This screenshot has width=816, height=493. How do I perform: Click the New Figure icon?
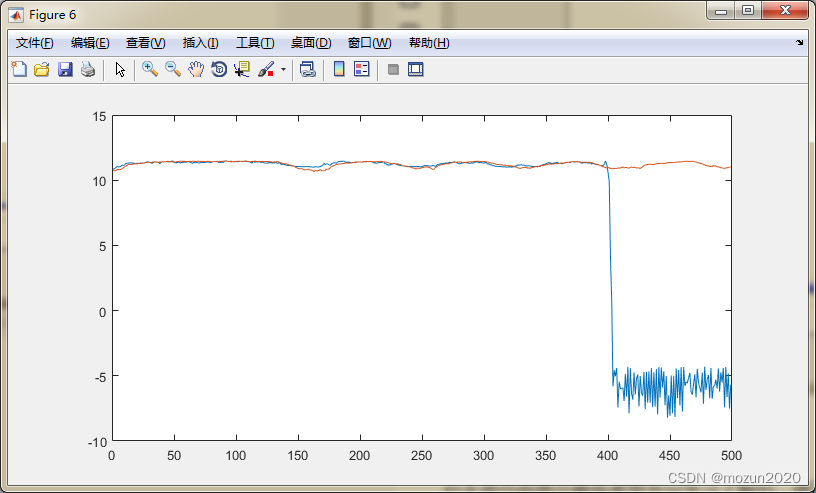tap(19, 69)
